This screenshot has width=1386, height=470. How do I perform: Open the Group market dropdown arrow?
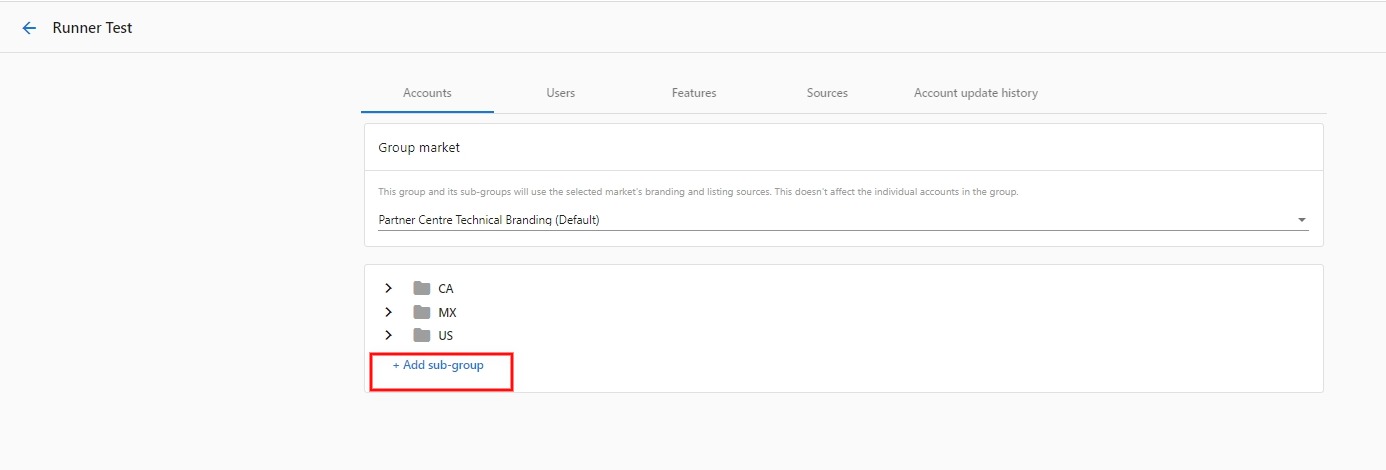(x=1301, y=220)
